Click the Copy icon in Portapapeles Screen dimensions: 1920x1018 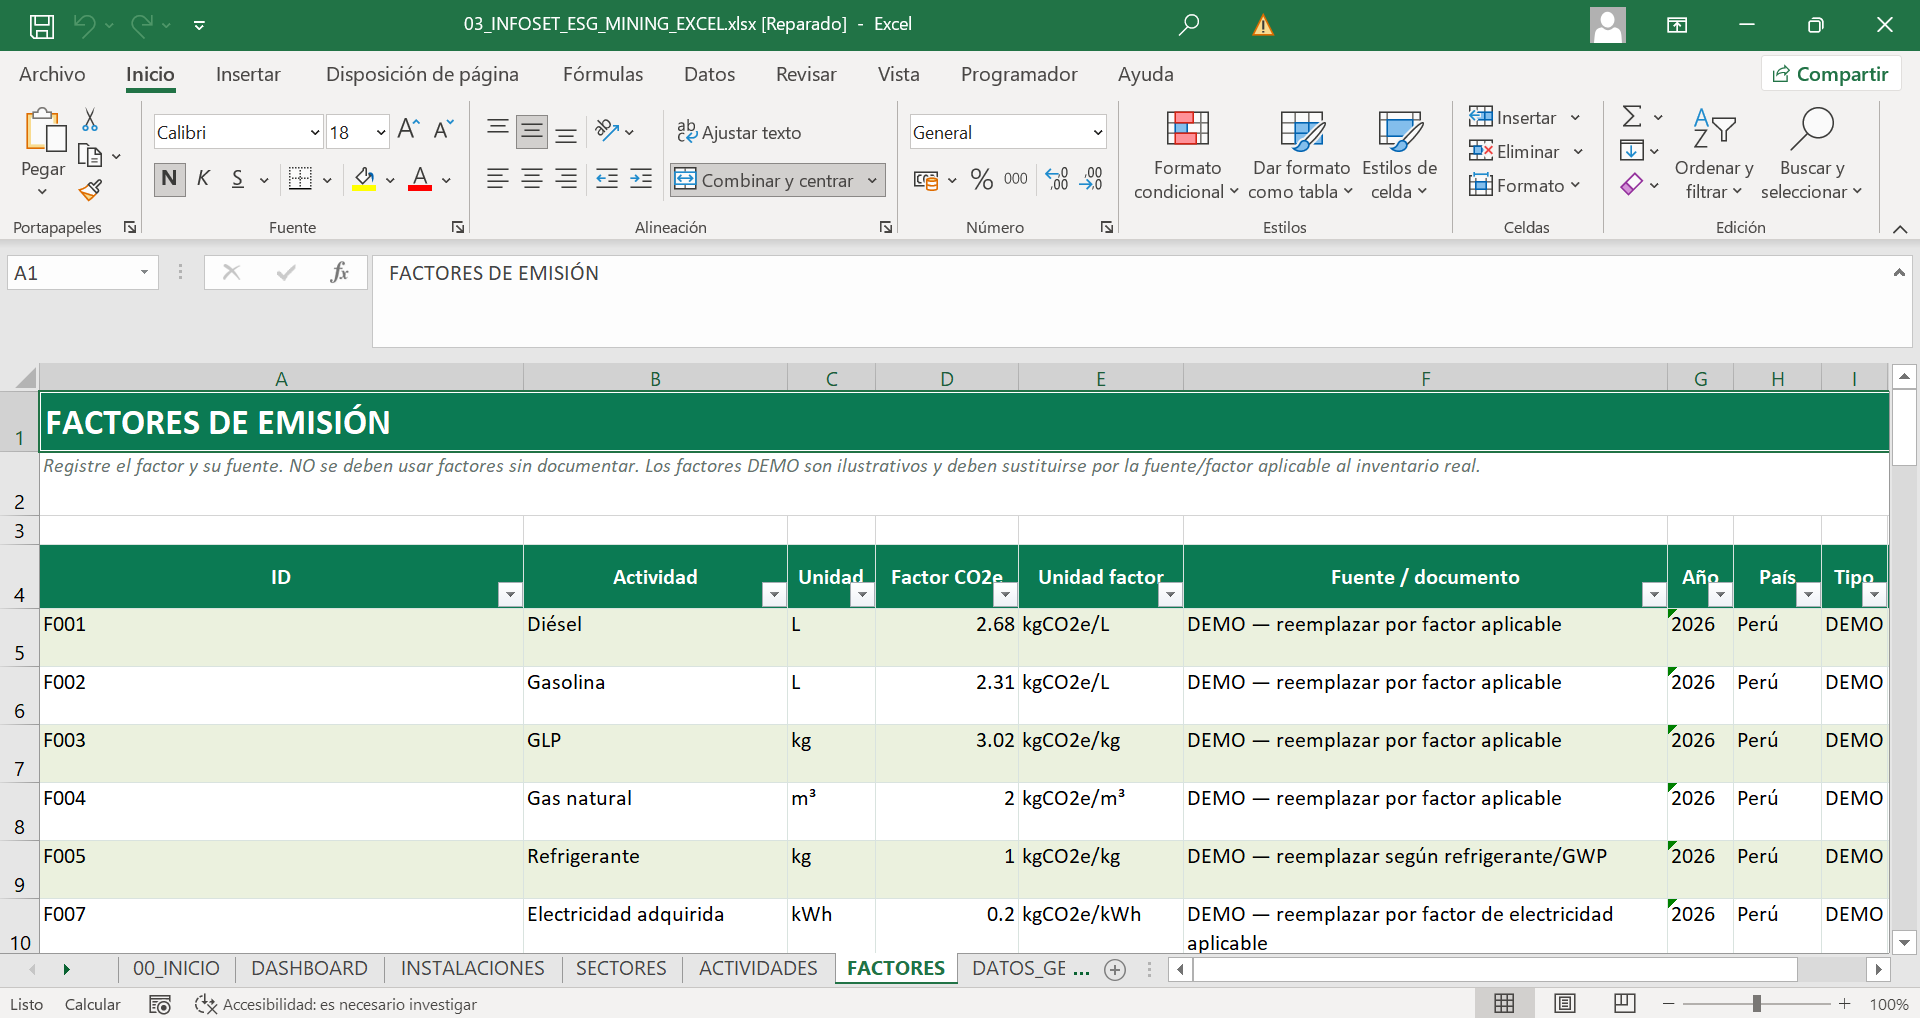(x=90, y=156)
